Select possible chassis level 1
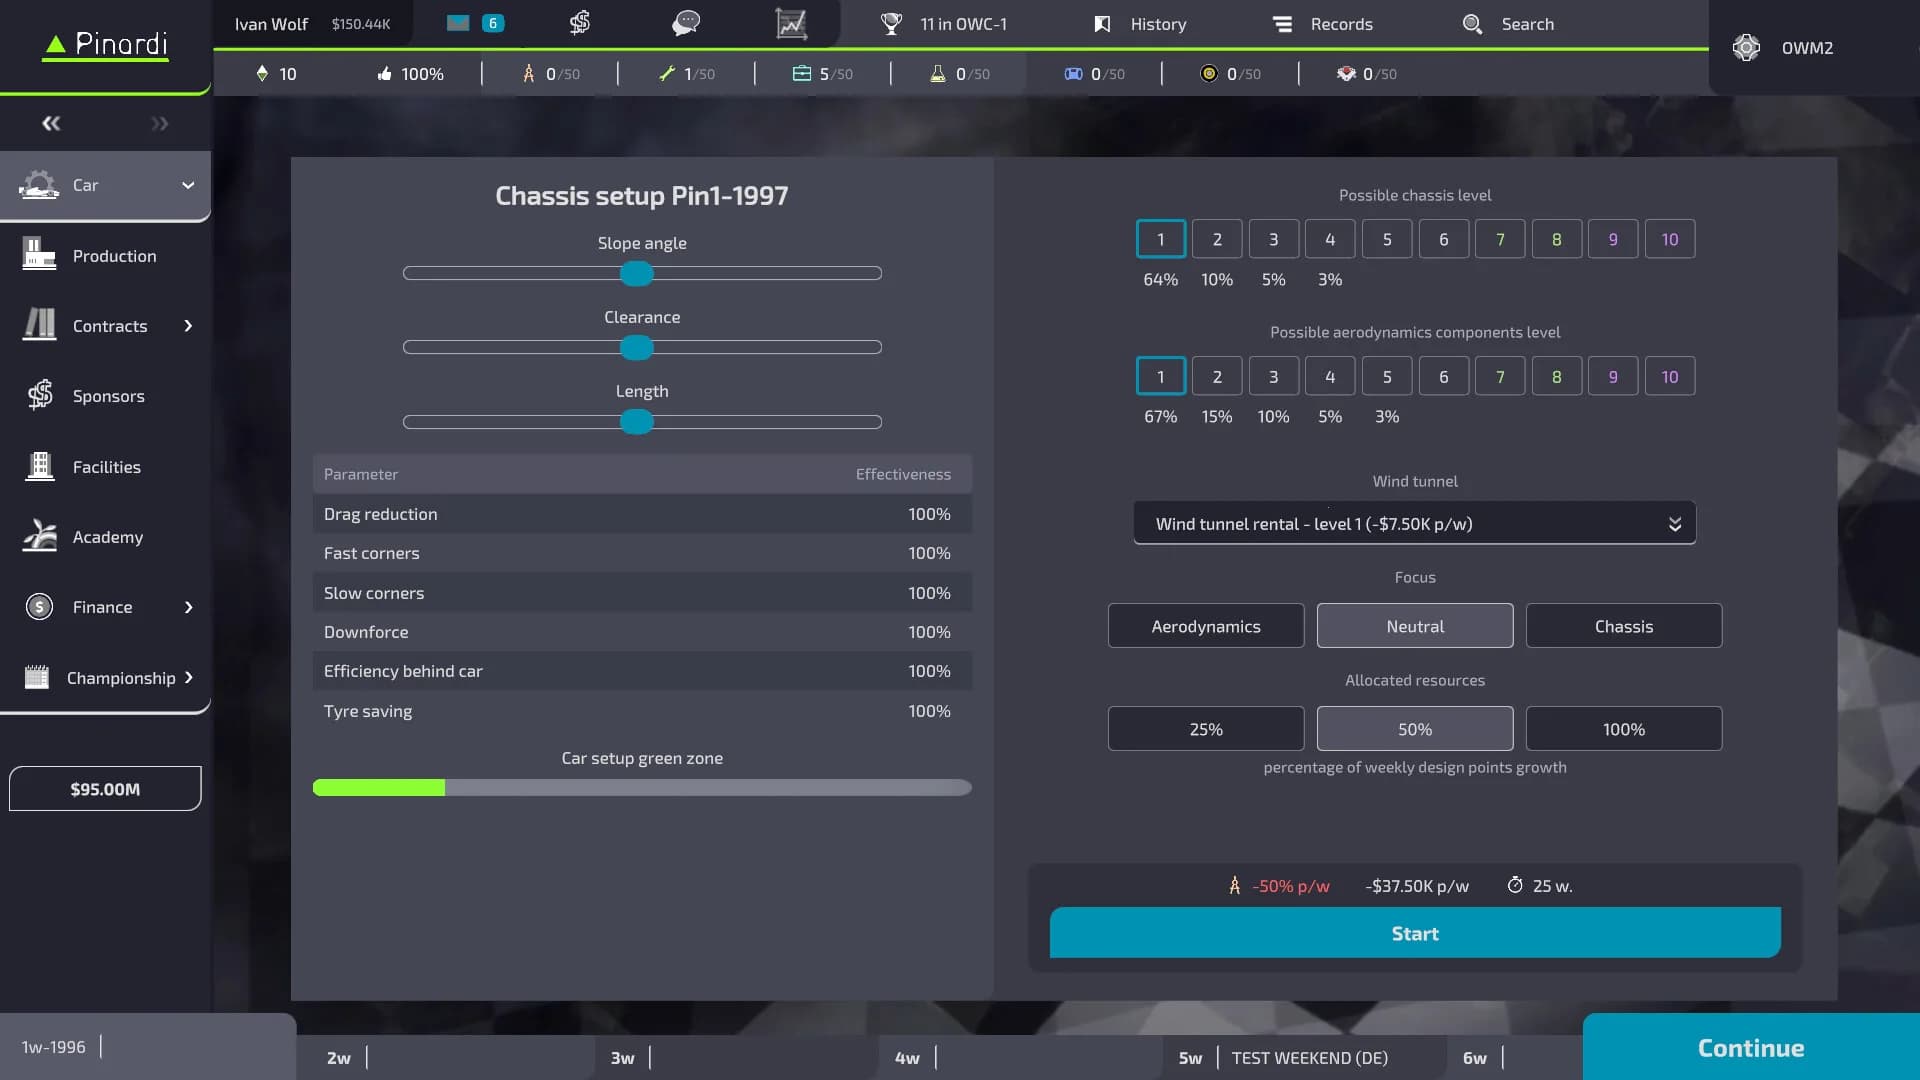The image size is (1920, 1080). (1161, 239)
